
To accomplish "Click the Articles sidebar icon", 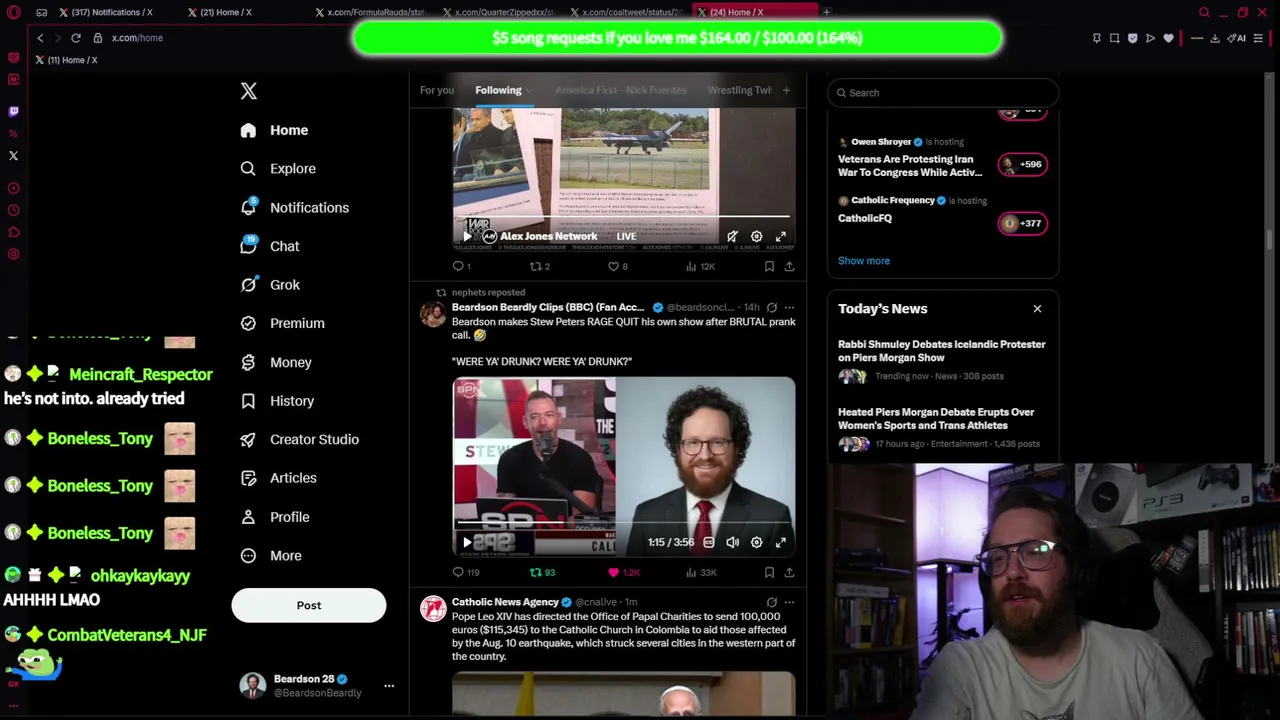I will (248, 478).
